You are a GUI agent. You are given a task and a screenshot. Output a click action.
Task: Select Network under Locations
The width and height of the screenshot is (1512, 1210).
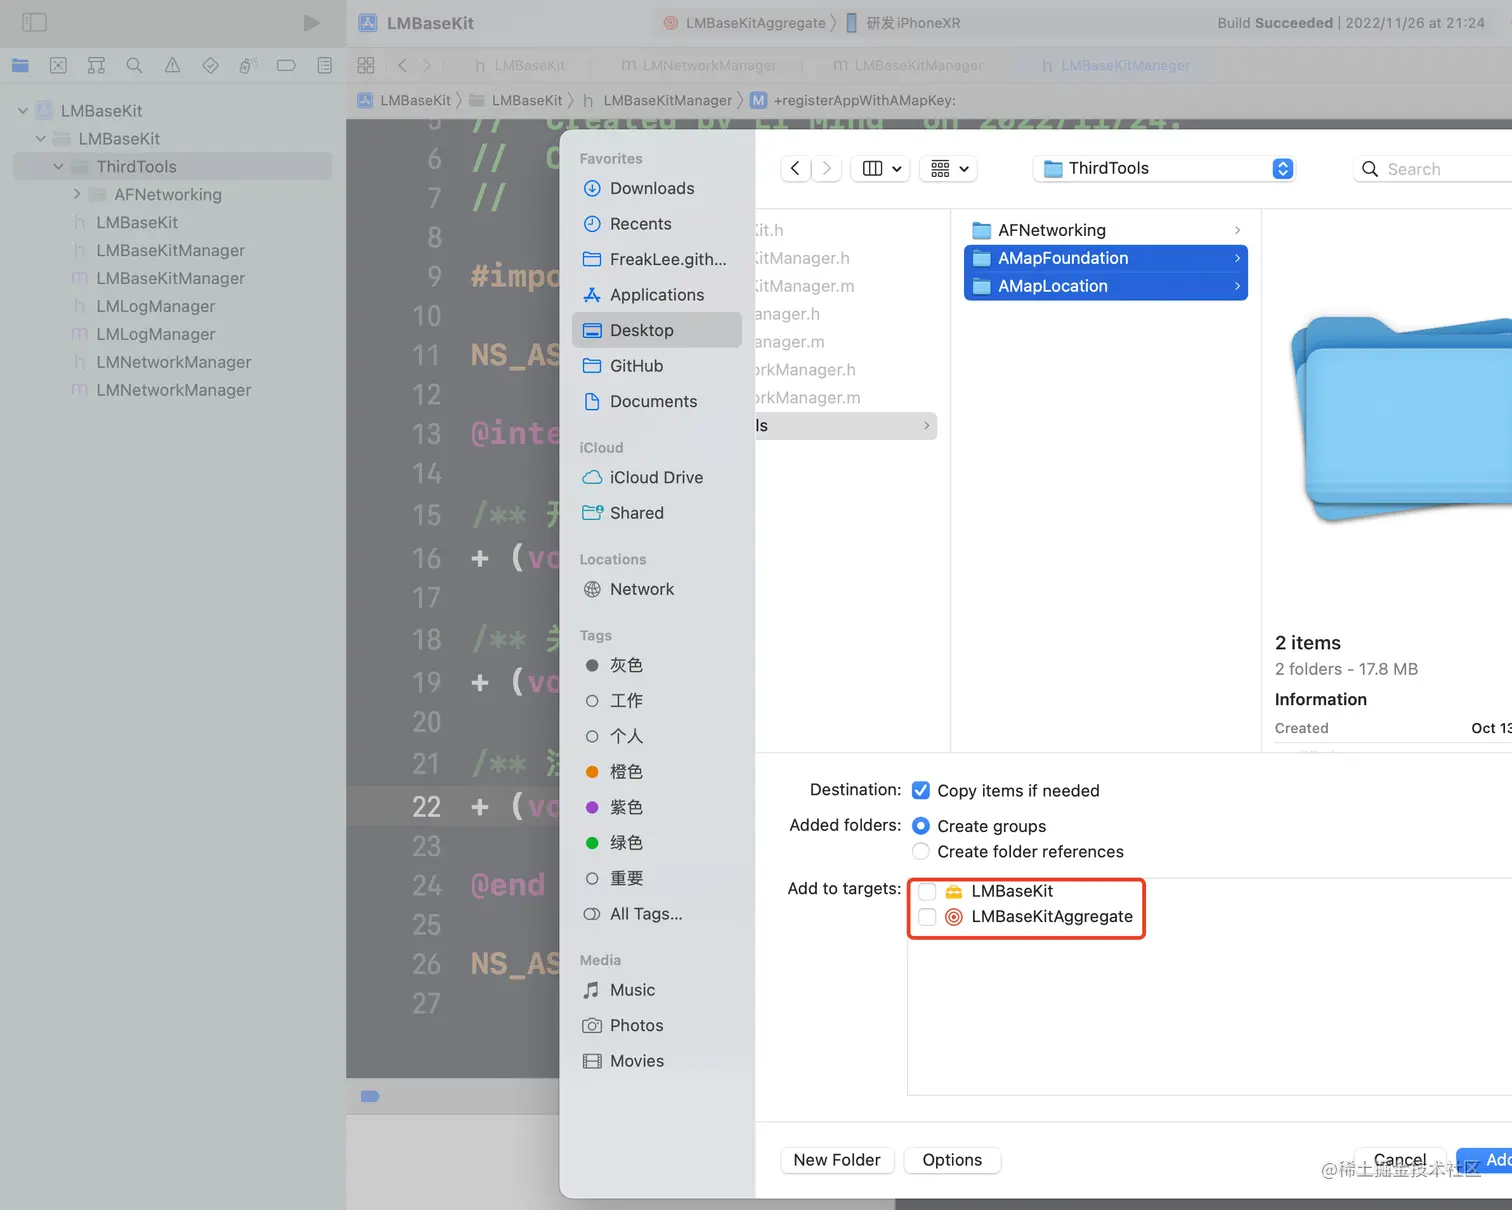click(x=655, y=589)
